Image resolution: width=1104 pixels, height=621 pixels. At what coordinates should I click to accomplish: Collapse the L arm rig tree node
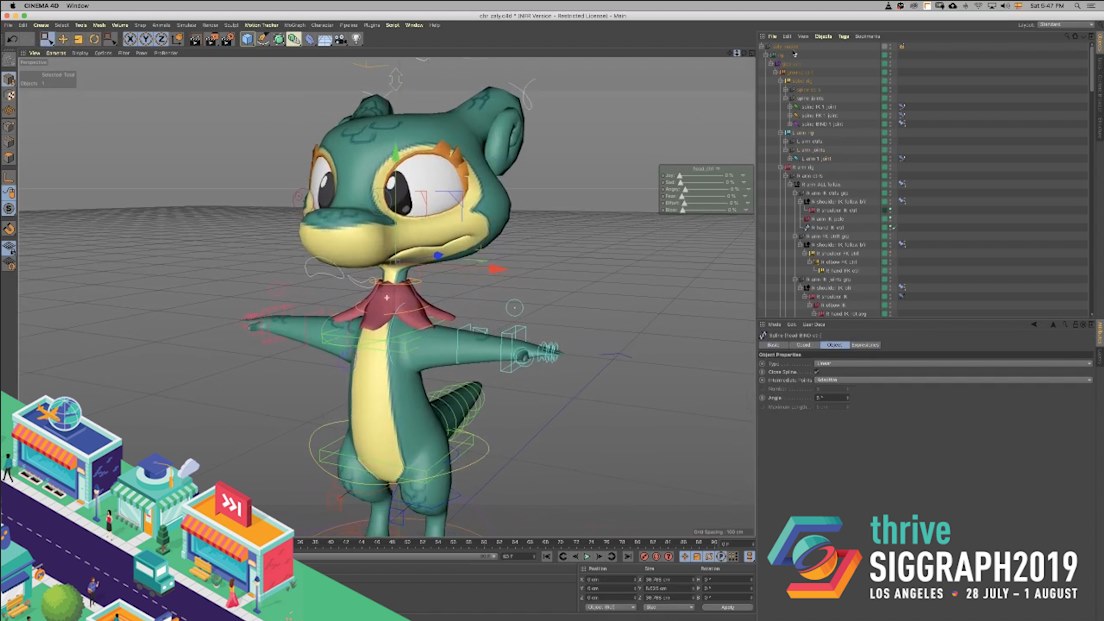pos(781,132)
